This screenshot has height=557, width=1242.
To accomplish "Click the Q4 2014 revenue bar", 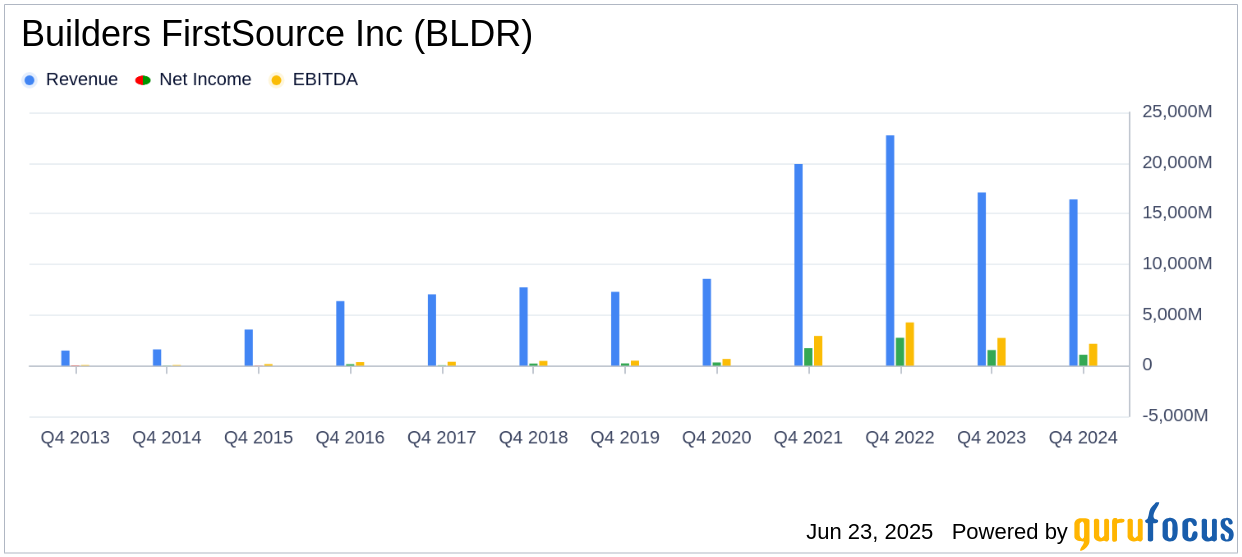I will click(157, 358).
